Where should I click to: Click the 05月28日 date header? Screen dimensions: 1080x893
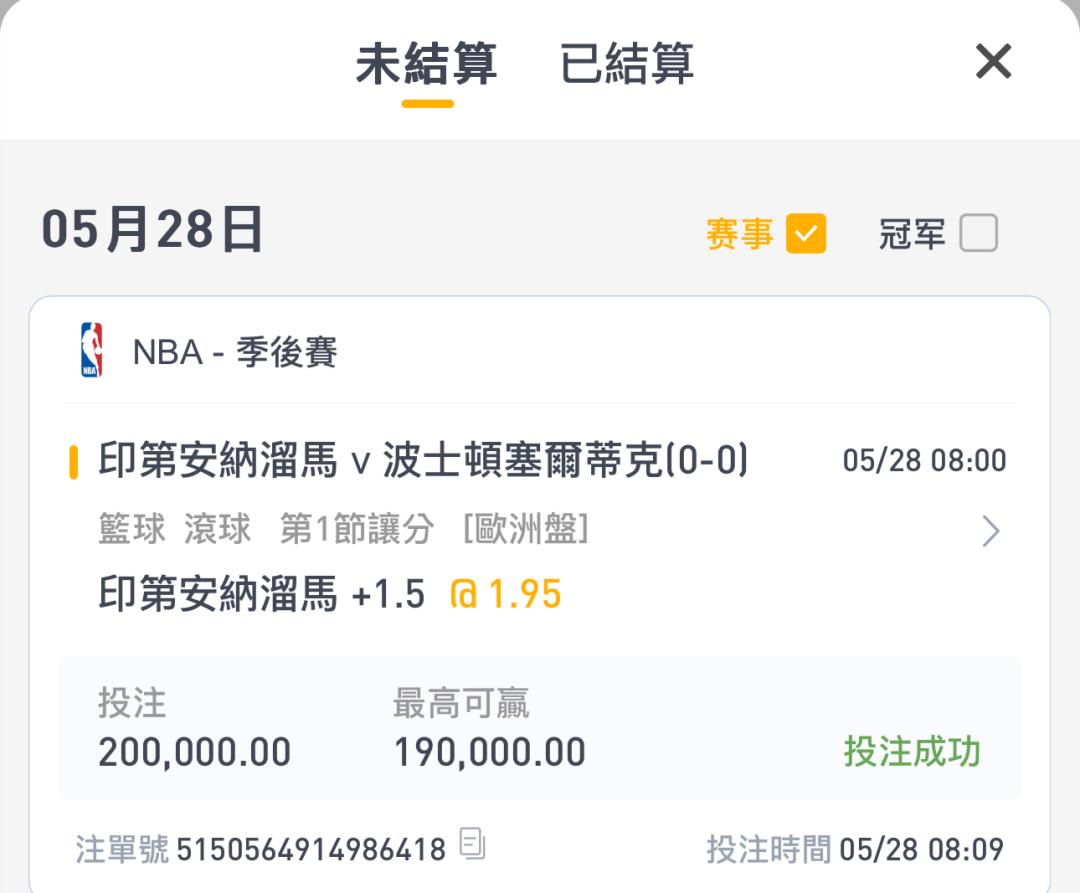point(152,230)
